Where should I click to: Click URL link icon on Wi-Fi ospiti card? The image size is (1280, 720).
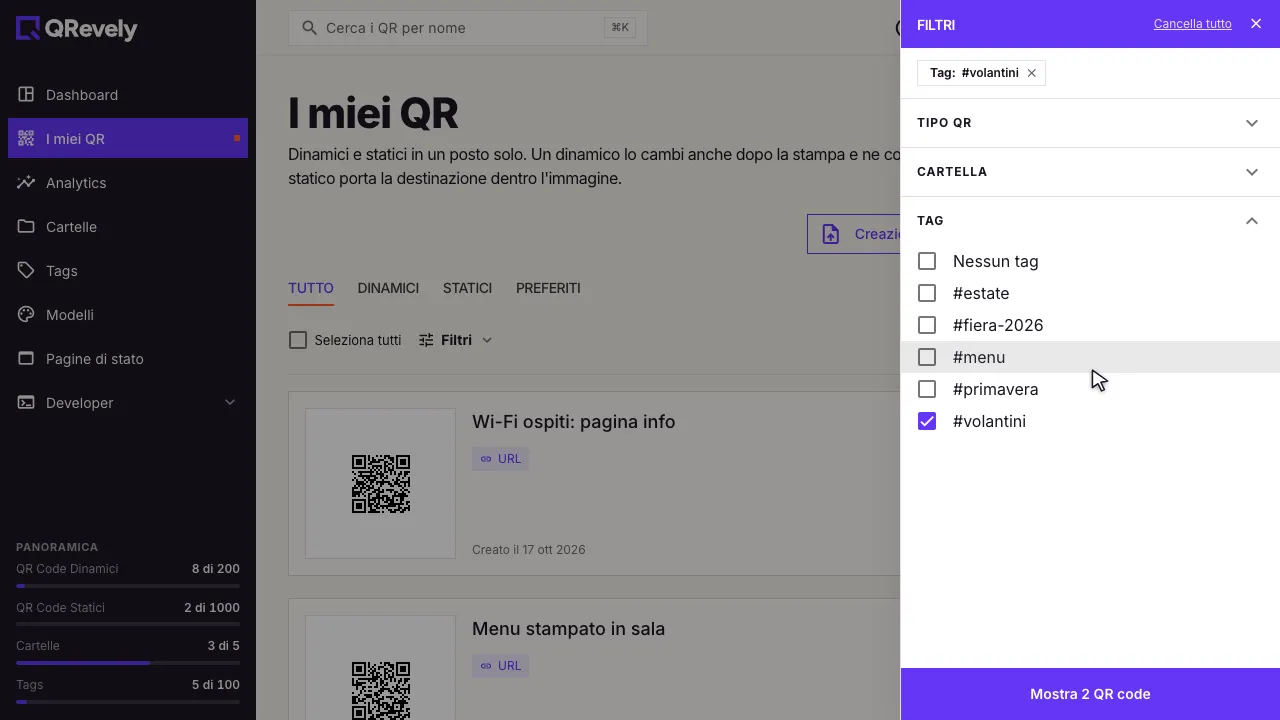486,459
